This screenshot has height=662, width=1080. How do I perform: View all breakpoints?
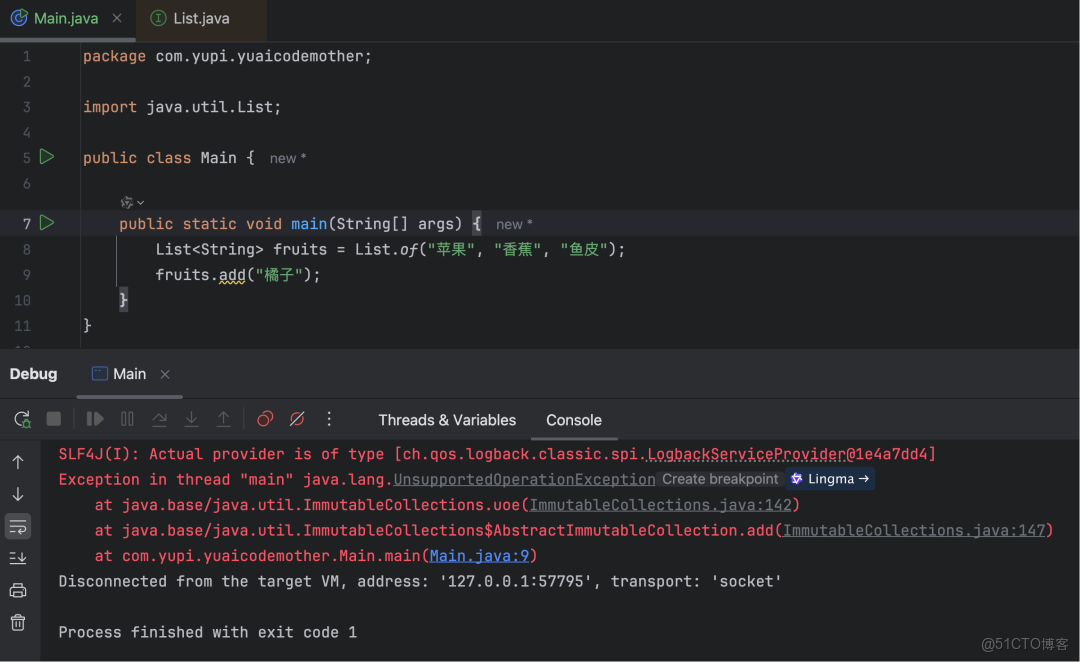click(x=265, y=419)
